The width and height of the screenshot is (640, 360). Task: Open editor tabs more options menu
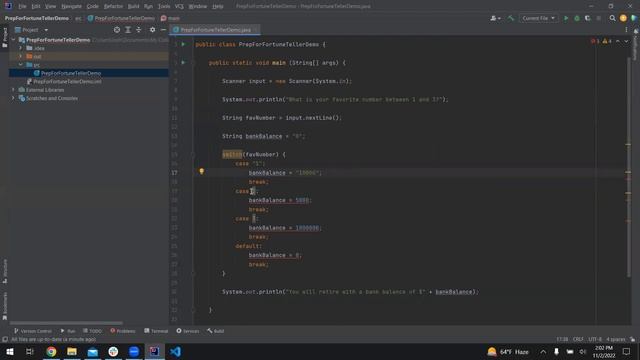click(x=626, y=30)
